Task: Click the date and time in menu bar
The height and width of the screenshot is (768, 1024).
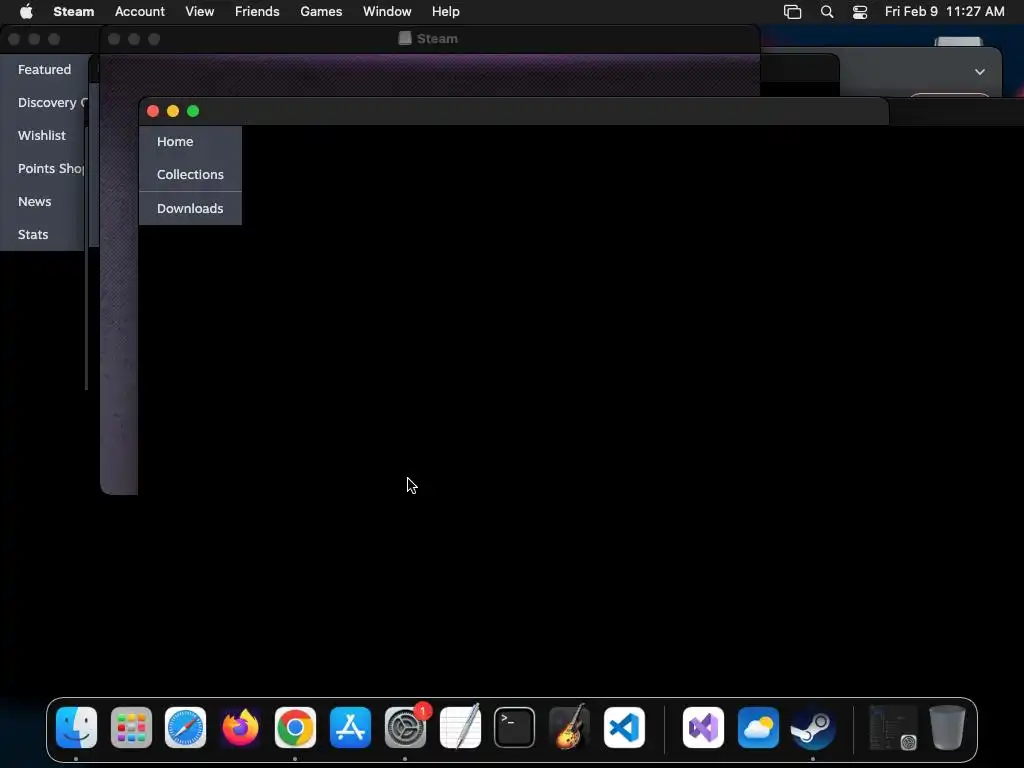Action: tap(944, 11)
